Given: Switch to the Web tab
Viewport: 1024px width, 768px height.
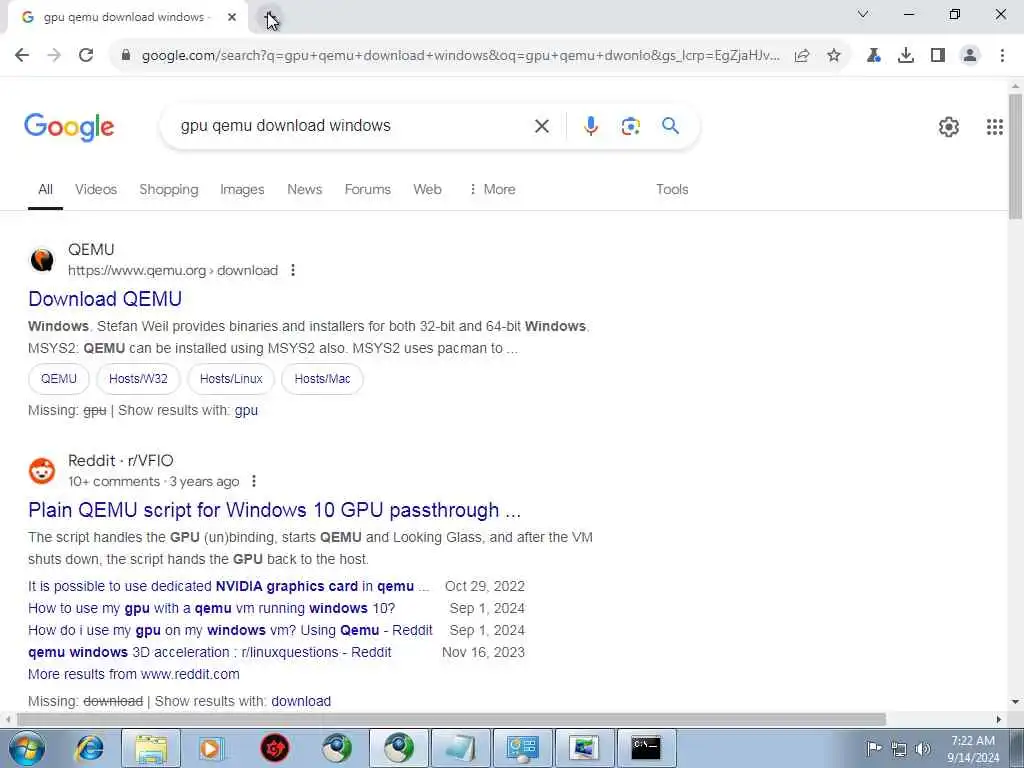Looking at the screenshot, I should [427, 189].
